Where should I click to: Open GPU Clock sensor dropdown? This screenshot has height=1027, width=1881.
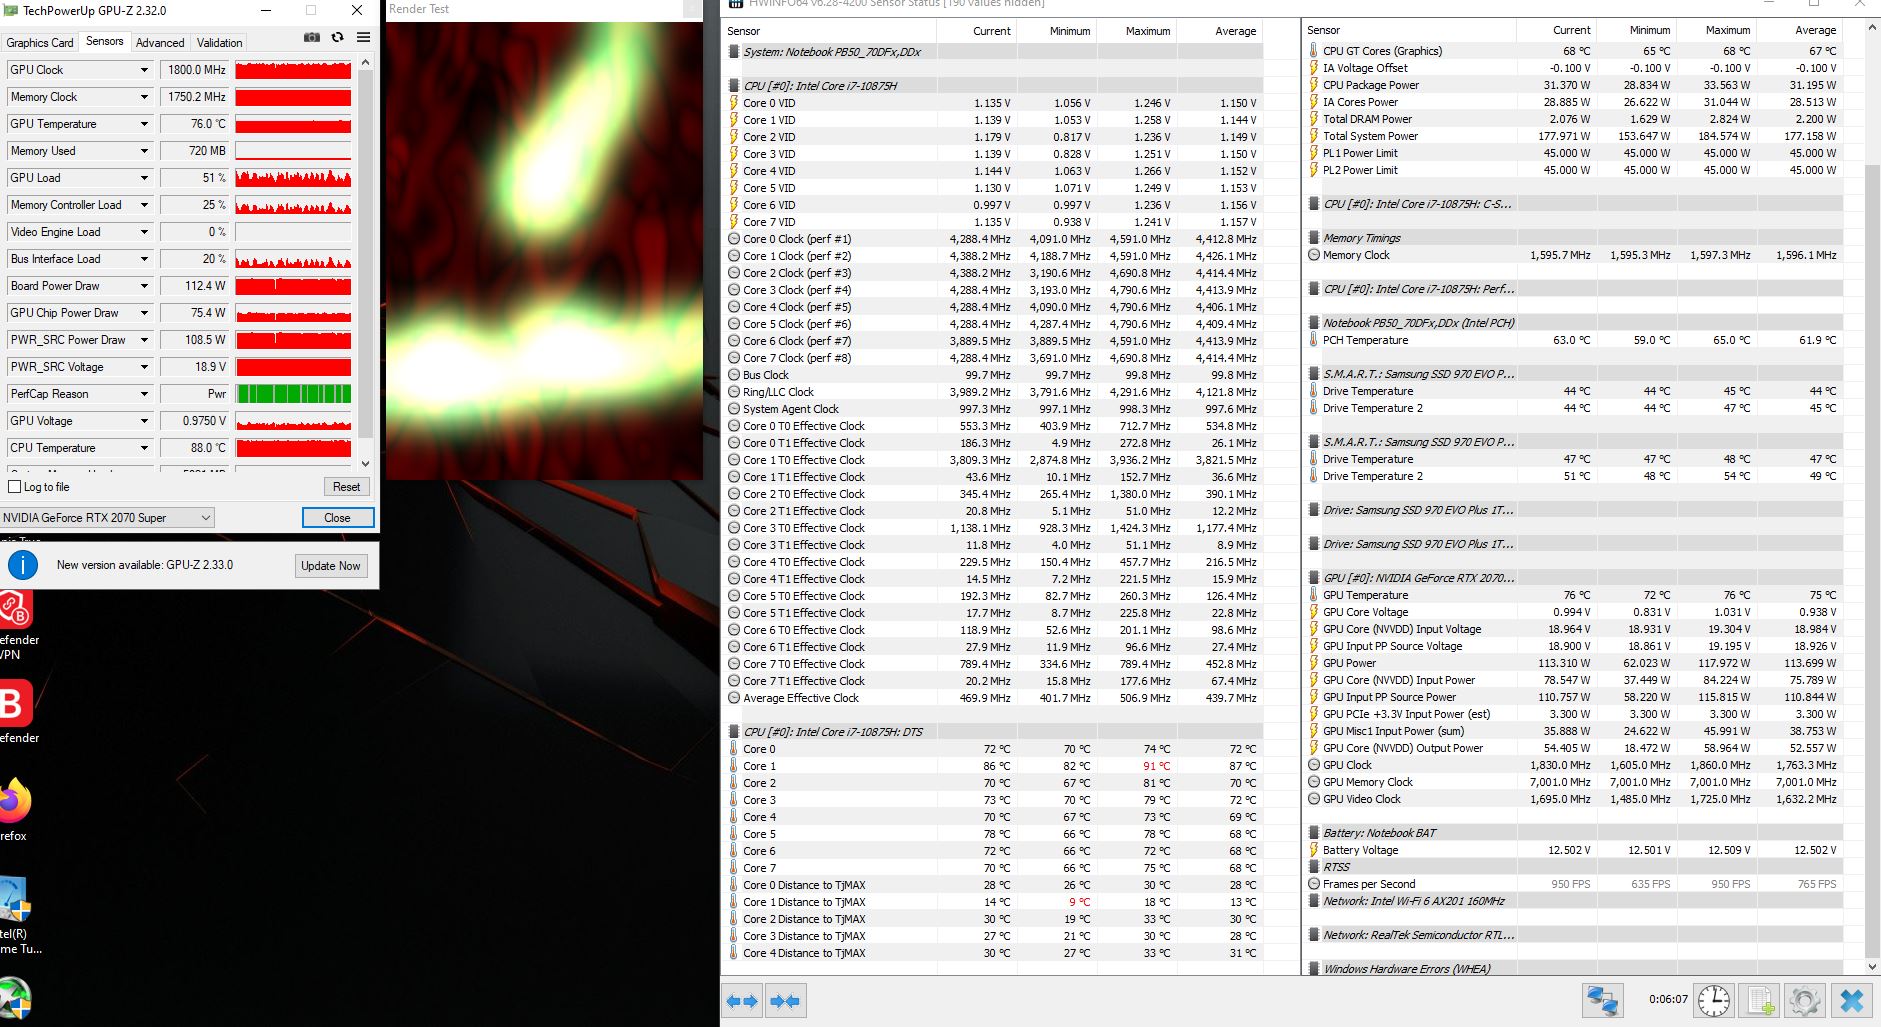click(144, 70)
